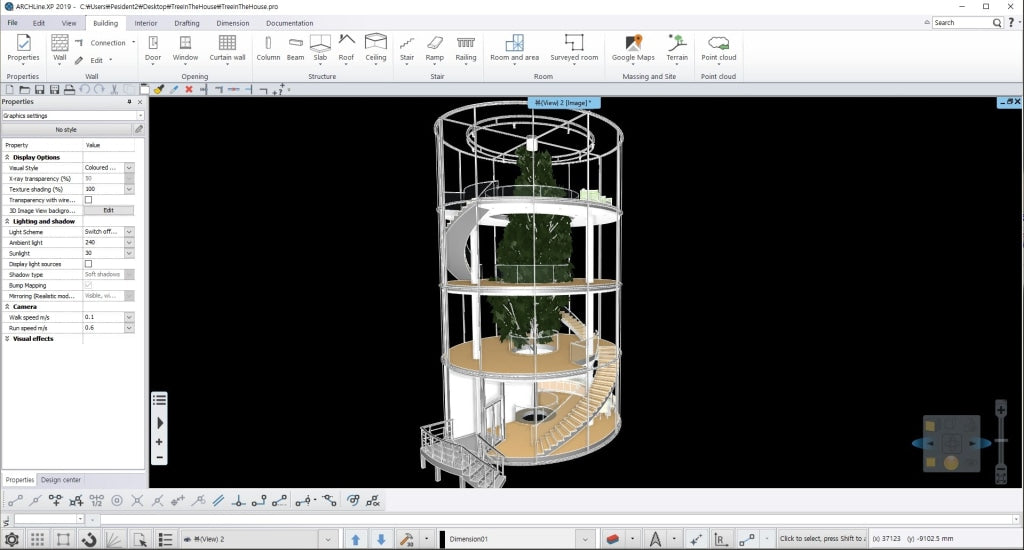Collapse the Display Options section
The image size is (1024, 550).
click(8, 157)
